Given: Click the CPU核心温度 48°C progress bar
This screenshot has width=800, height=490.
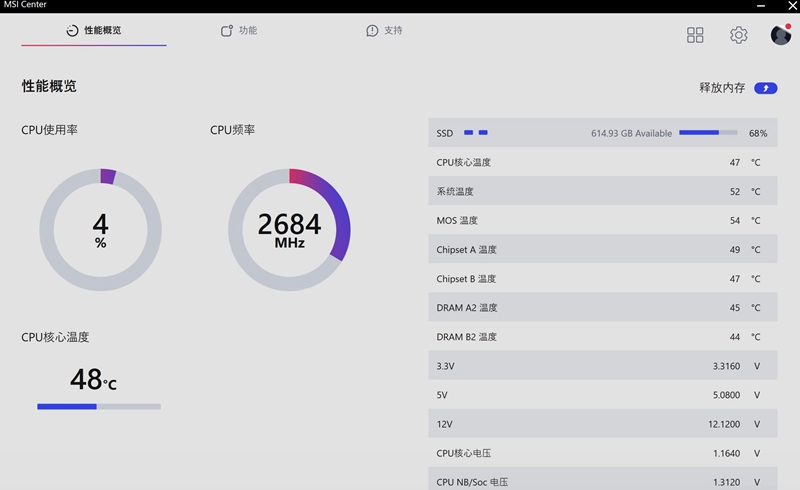Looking at the screenshot, I should click(99, 406).
